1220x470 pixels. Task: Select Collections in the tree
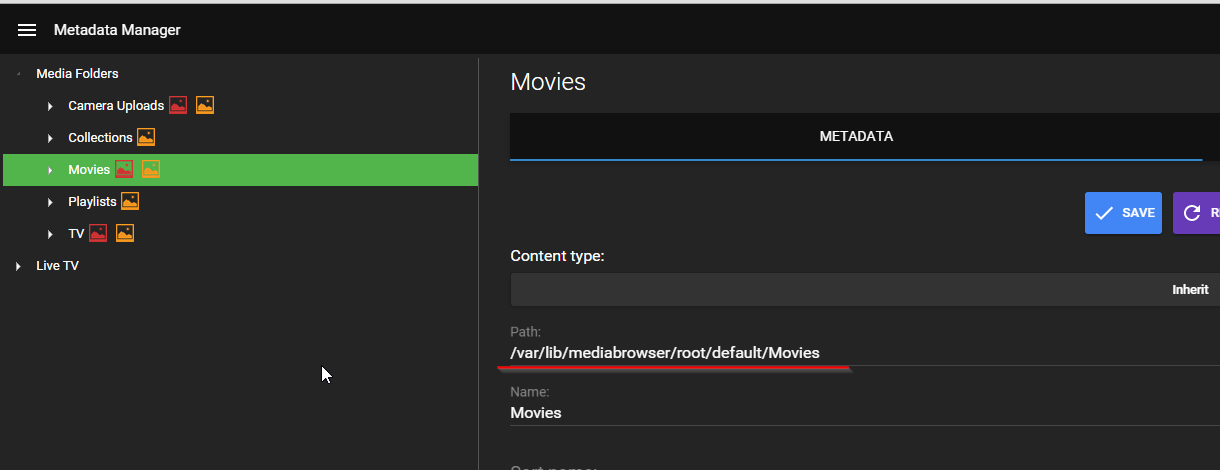coord(100,137)
